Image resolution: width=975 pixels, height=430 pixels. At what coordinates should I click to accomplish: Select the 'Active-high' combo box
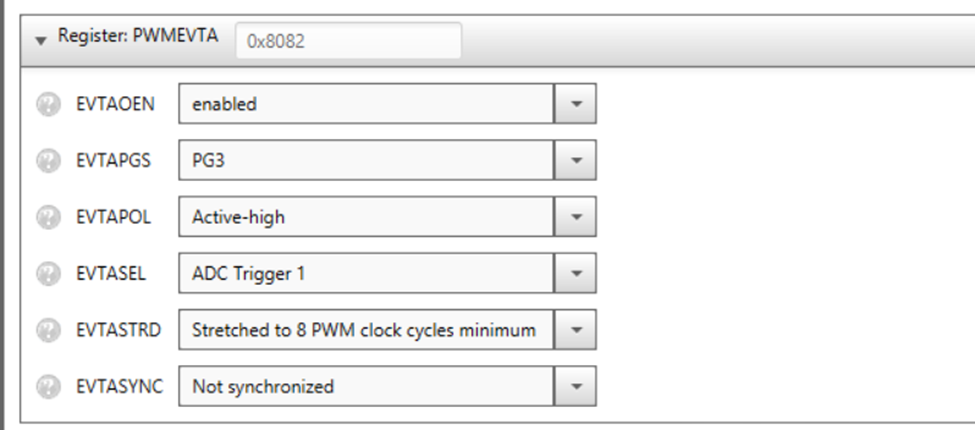365,216
